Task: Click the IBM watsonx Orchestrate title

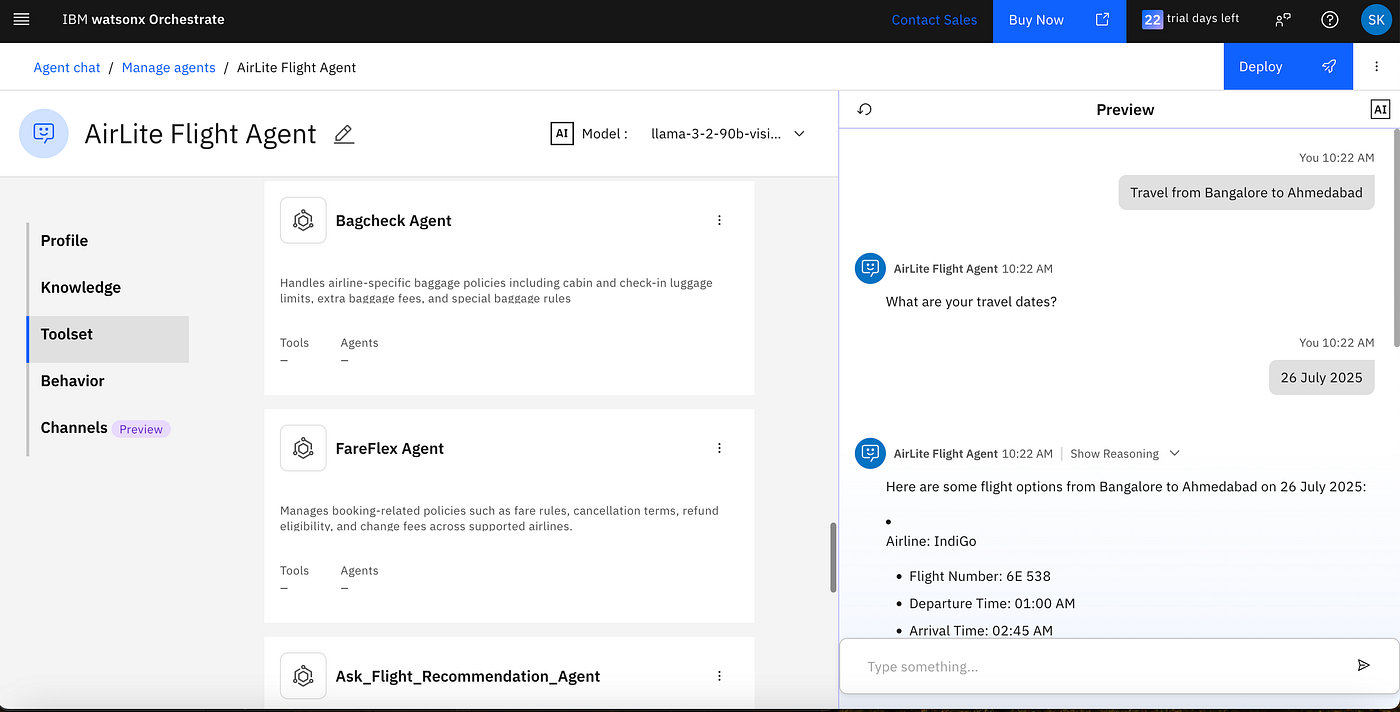Action: (x=143, y=19)
